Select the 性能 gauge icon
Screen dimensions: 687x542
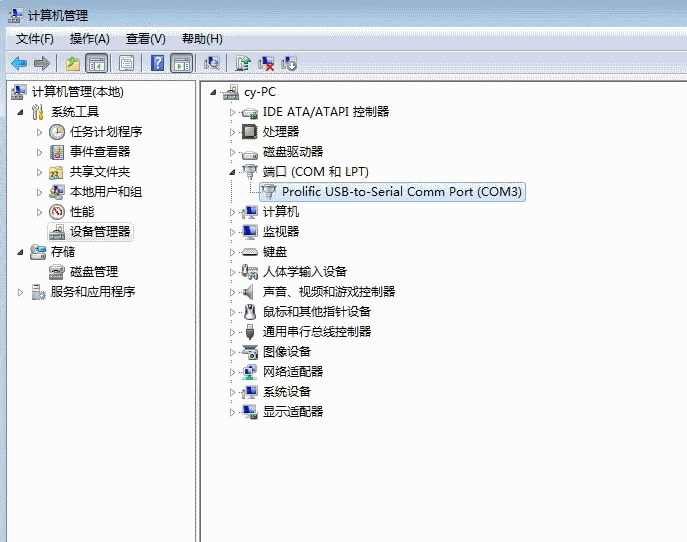click(57, 212)
